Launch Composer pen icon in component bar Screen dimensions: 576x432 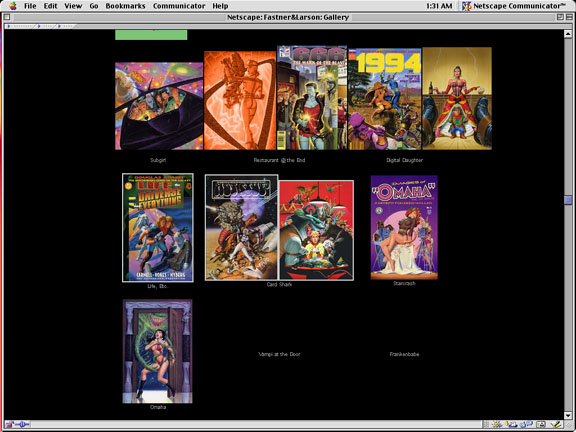(556, 425)
